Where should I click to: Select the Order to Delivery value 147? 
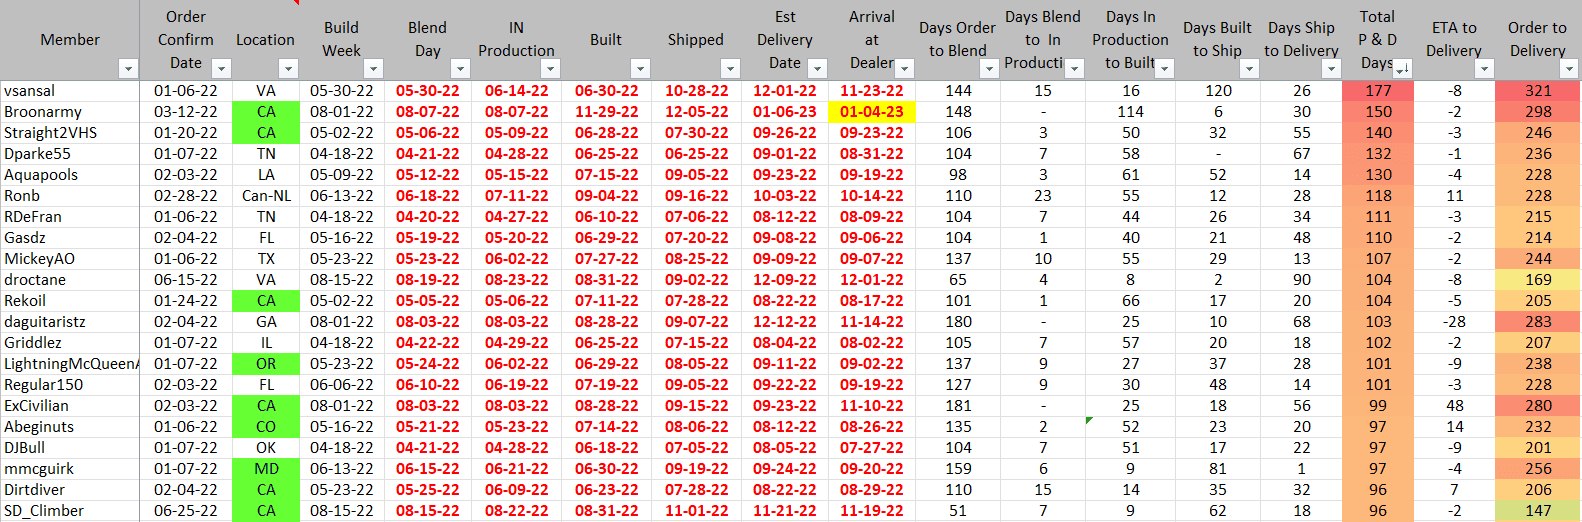click(1538, 511)
